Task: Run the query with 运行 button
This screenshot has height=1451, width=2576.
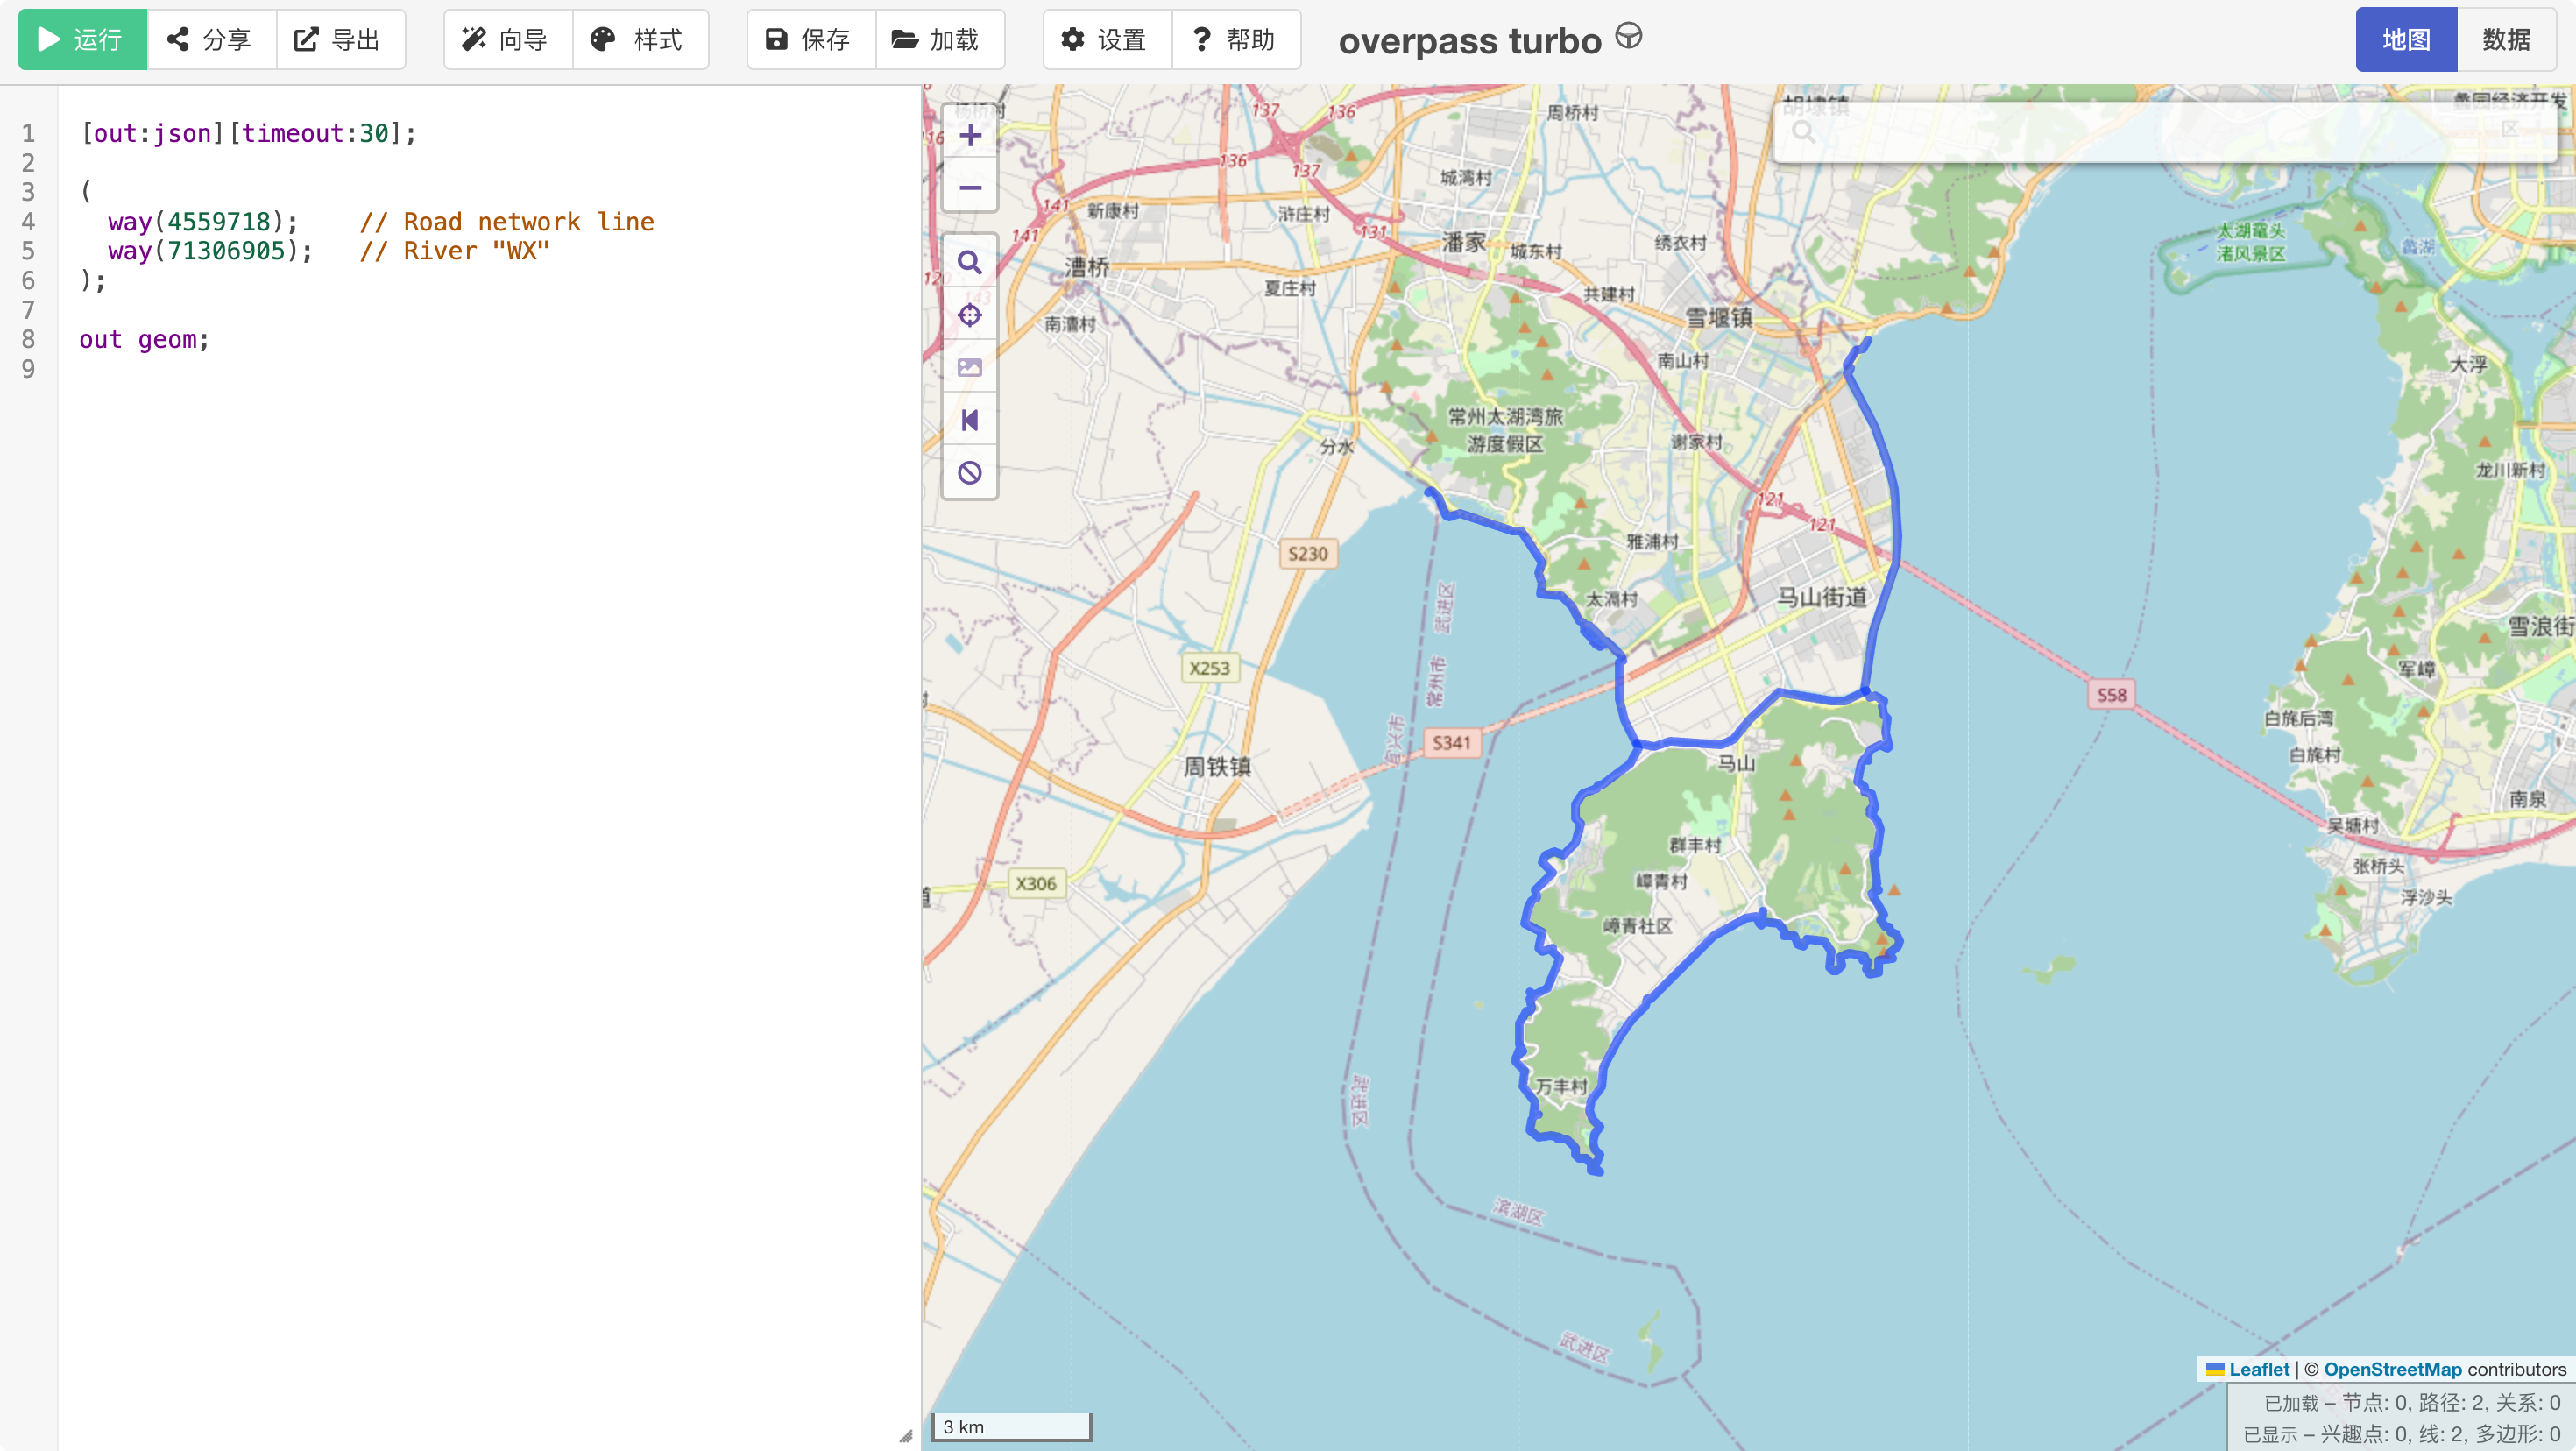Action: coord(82,40)
